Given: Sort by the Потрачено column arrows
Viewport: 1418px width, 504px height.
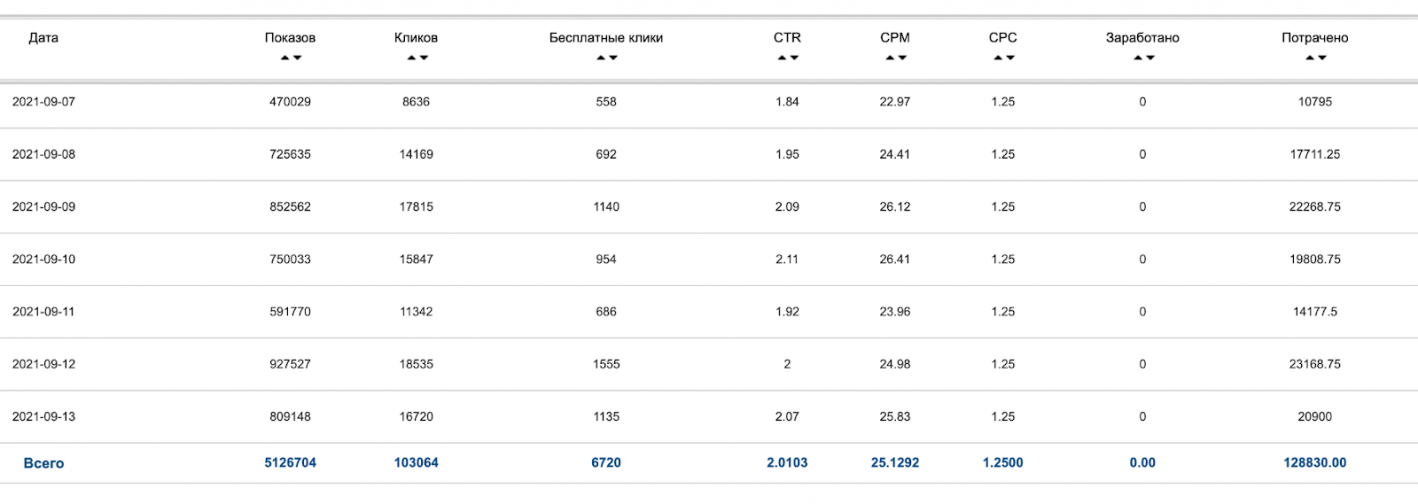Looking at the screenshot, I should click(1315, 58).
